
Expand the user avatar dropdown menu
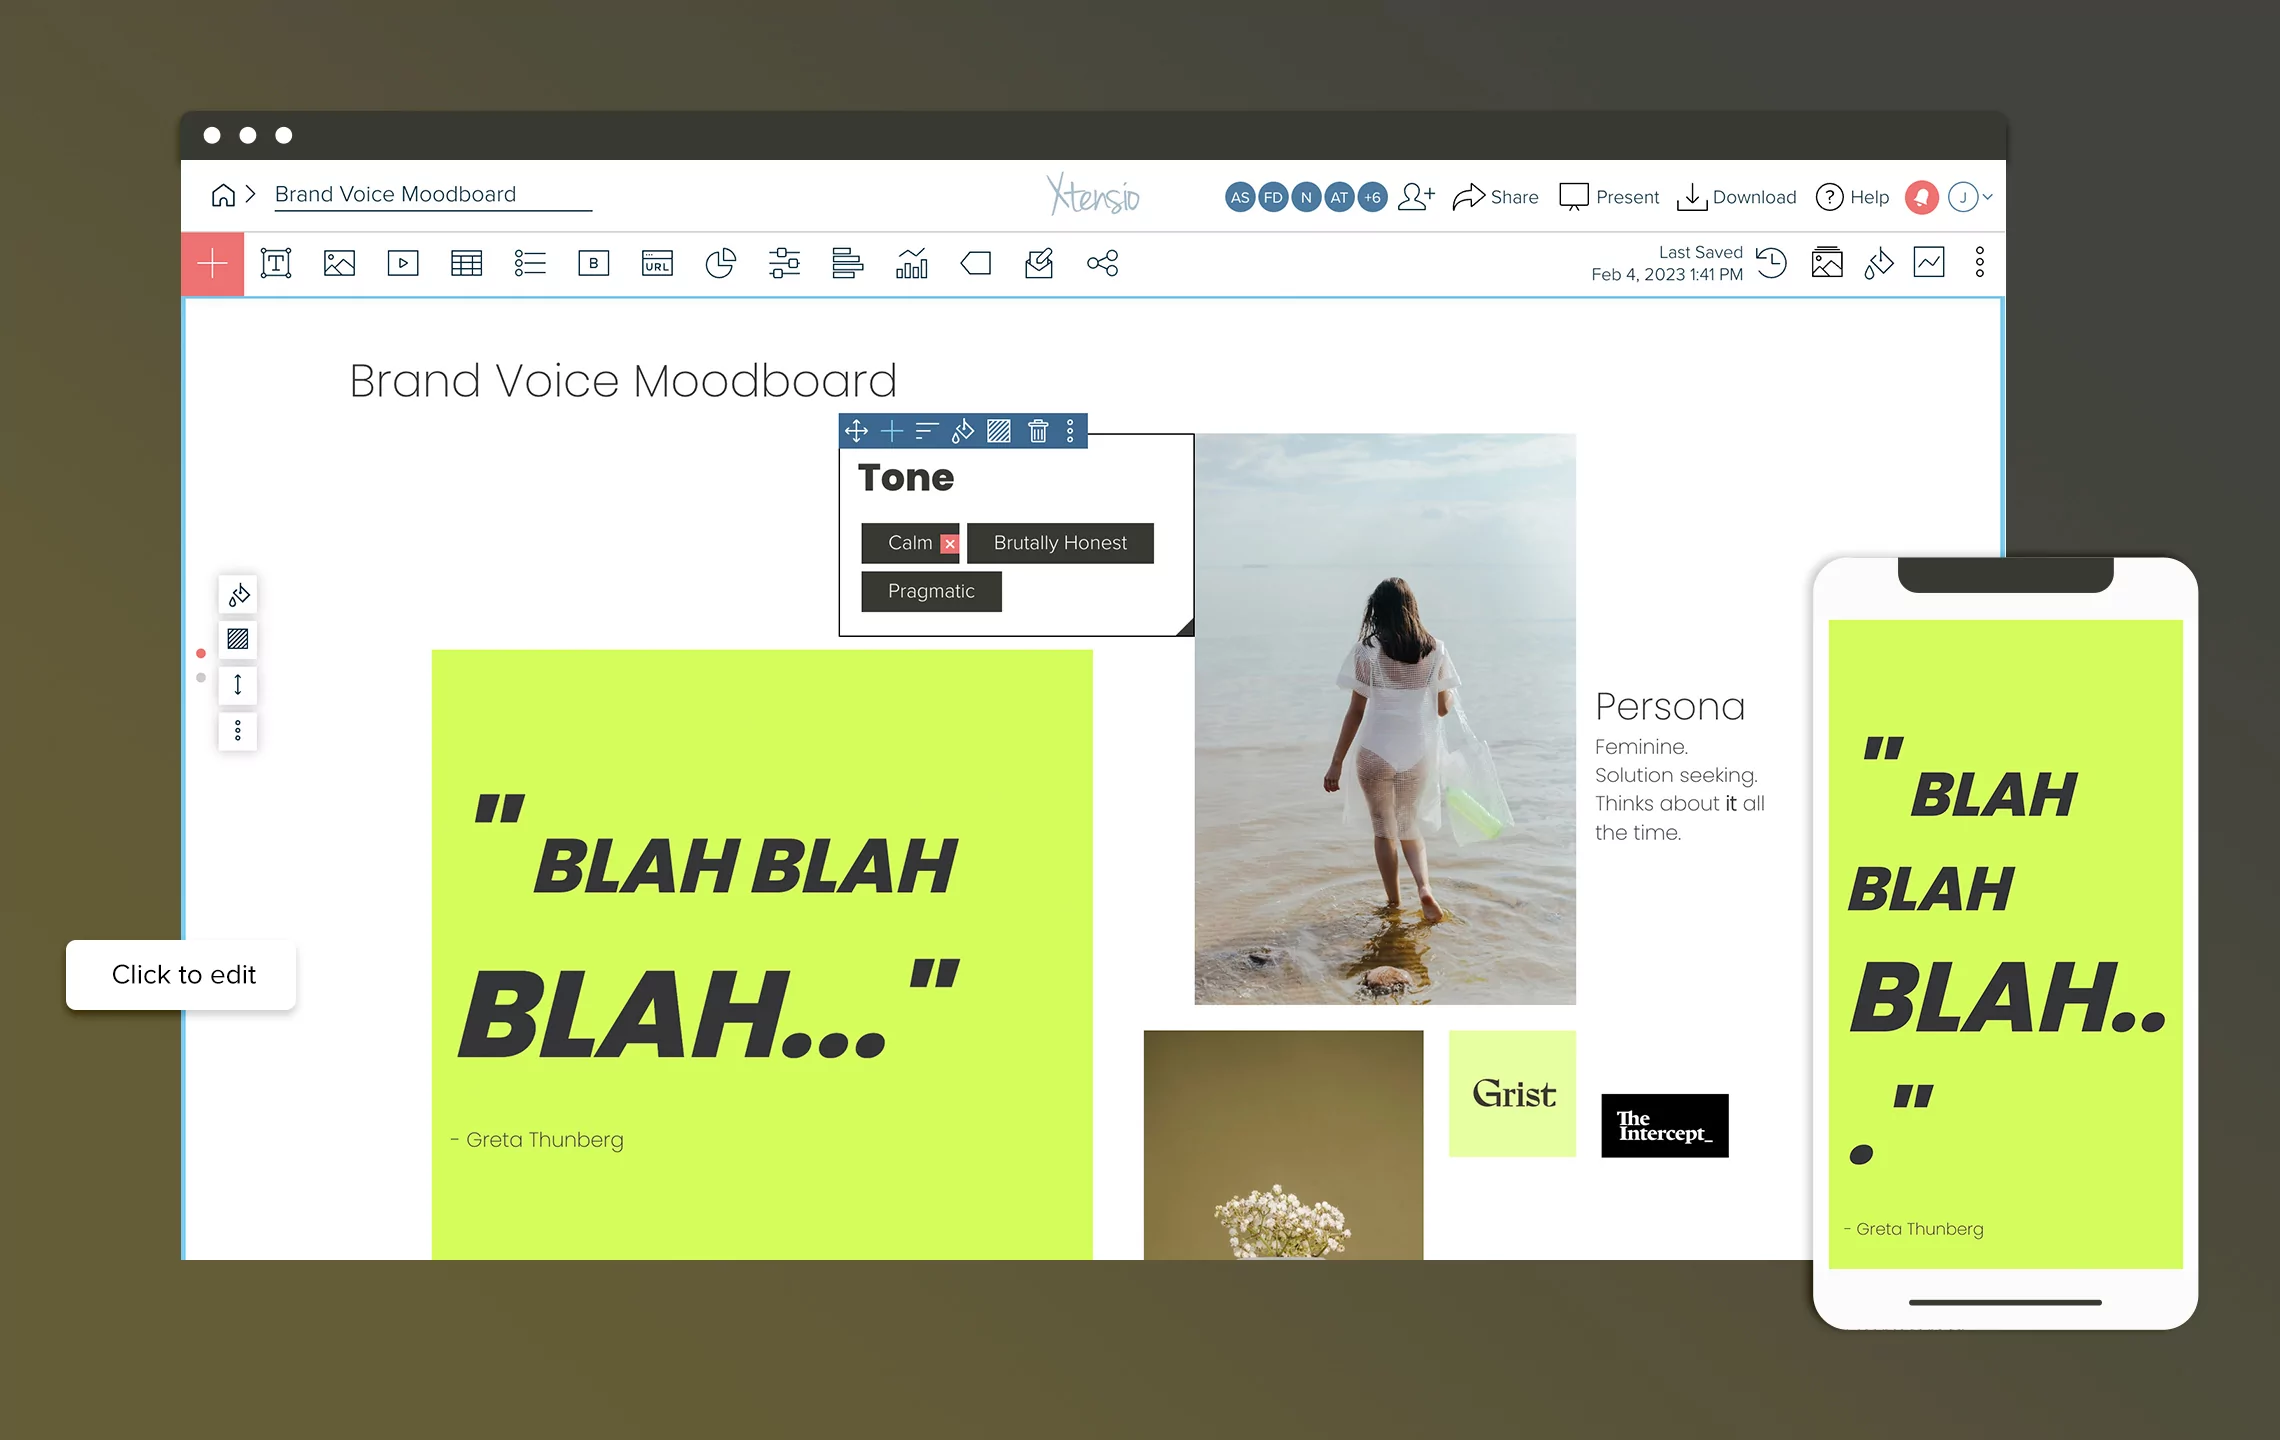[1970, 196]
